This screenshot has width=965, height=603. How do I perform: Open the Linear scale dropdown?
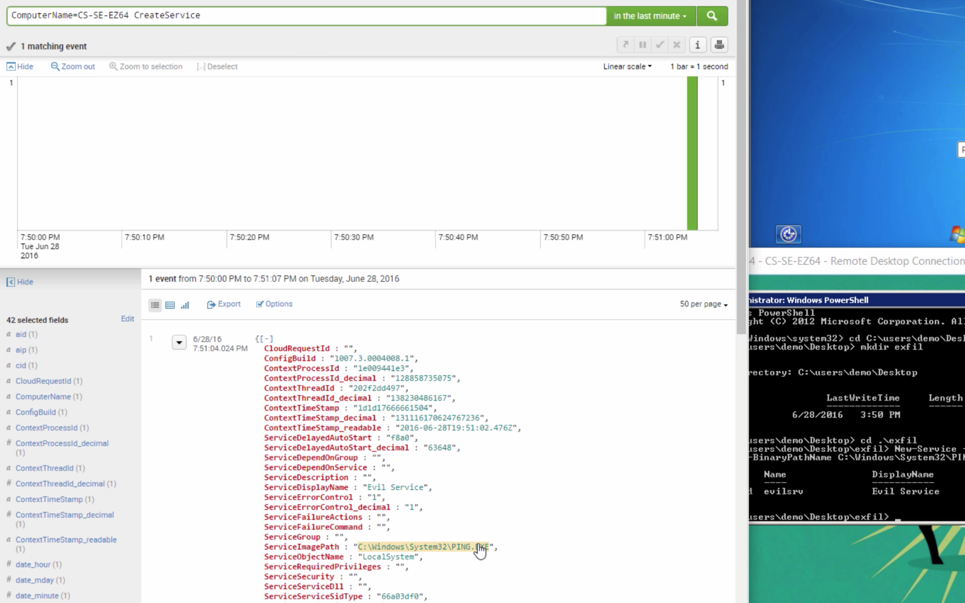627,67
